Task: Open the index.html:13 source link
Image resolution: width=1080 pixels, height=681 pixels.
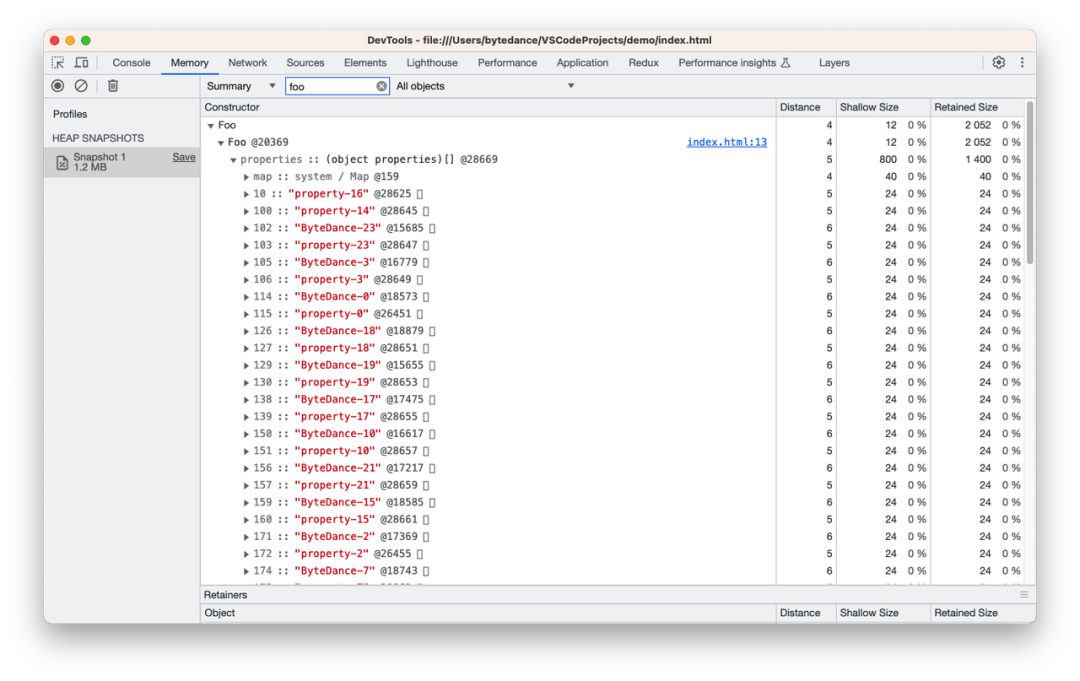Action: (727, 143)
